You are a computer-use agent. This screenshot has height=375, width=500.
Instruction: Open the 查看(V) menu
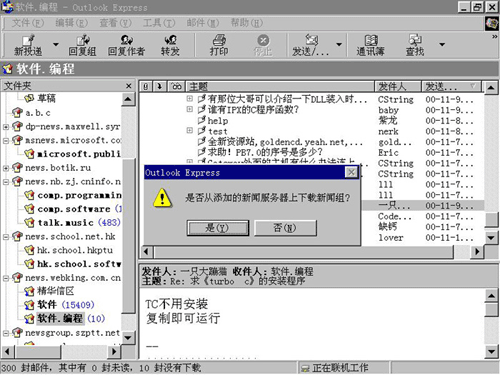coord(115,23)
